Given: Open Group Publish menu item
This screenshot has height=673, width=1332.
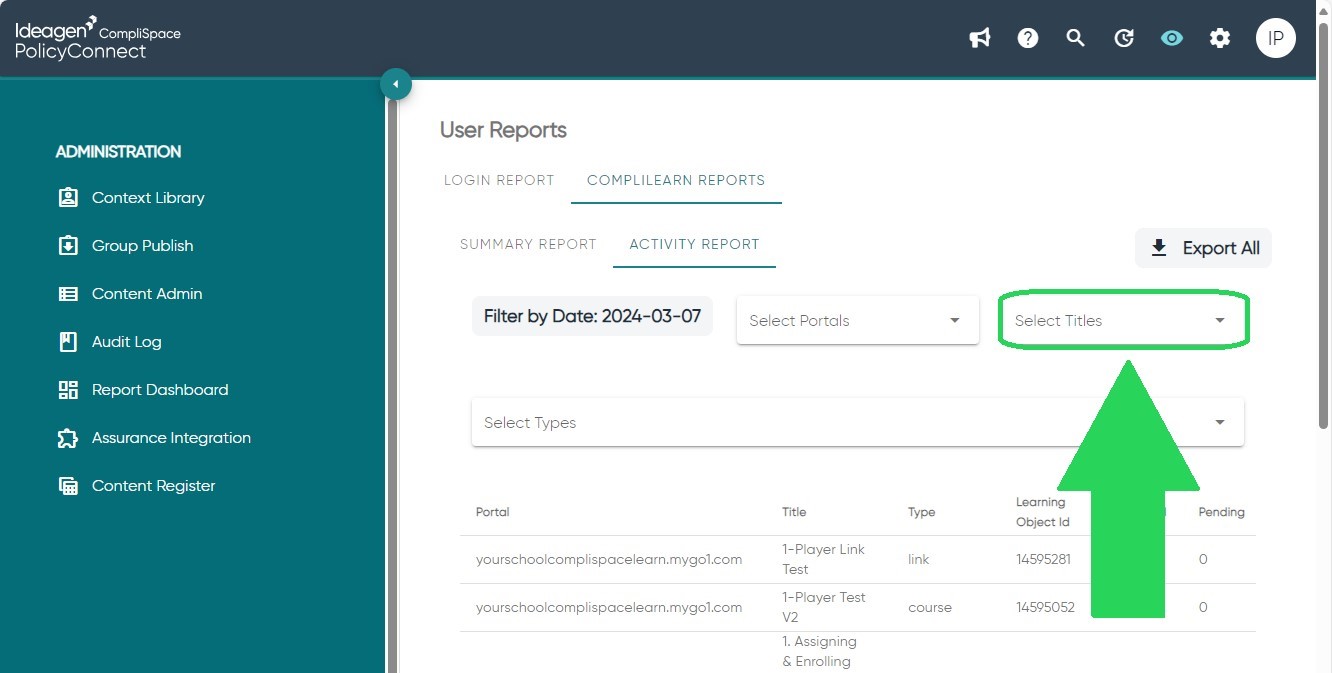Looking at the screenshot, I should point(142,245).
